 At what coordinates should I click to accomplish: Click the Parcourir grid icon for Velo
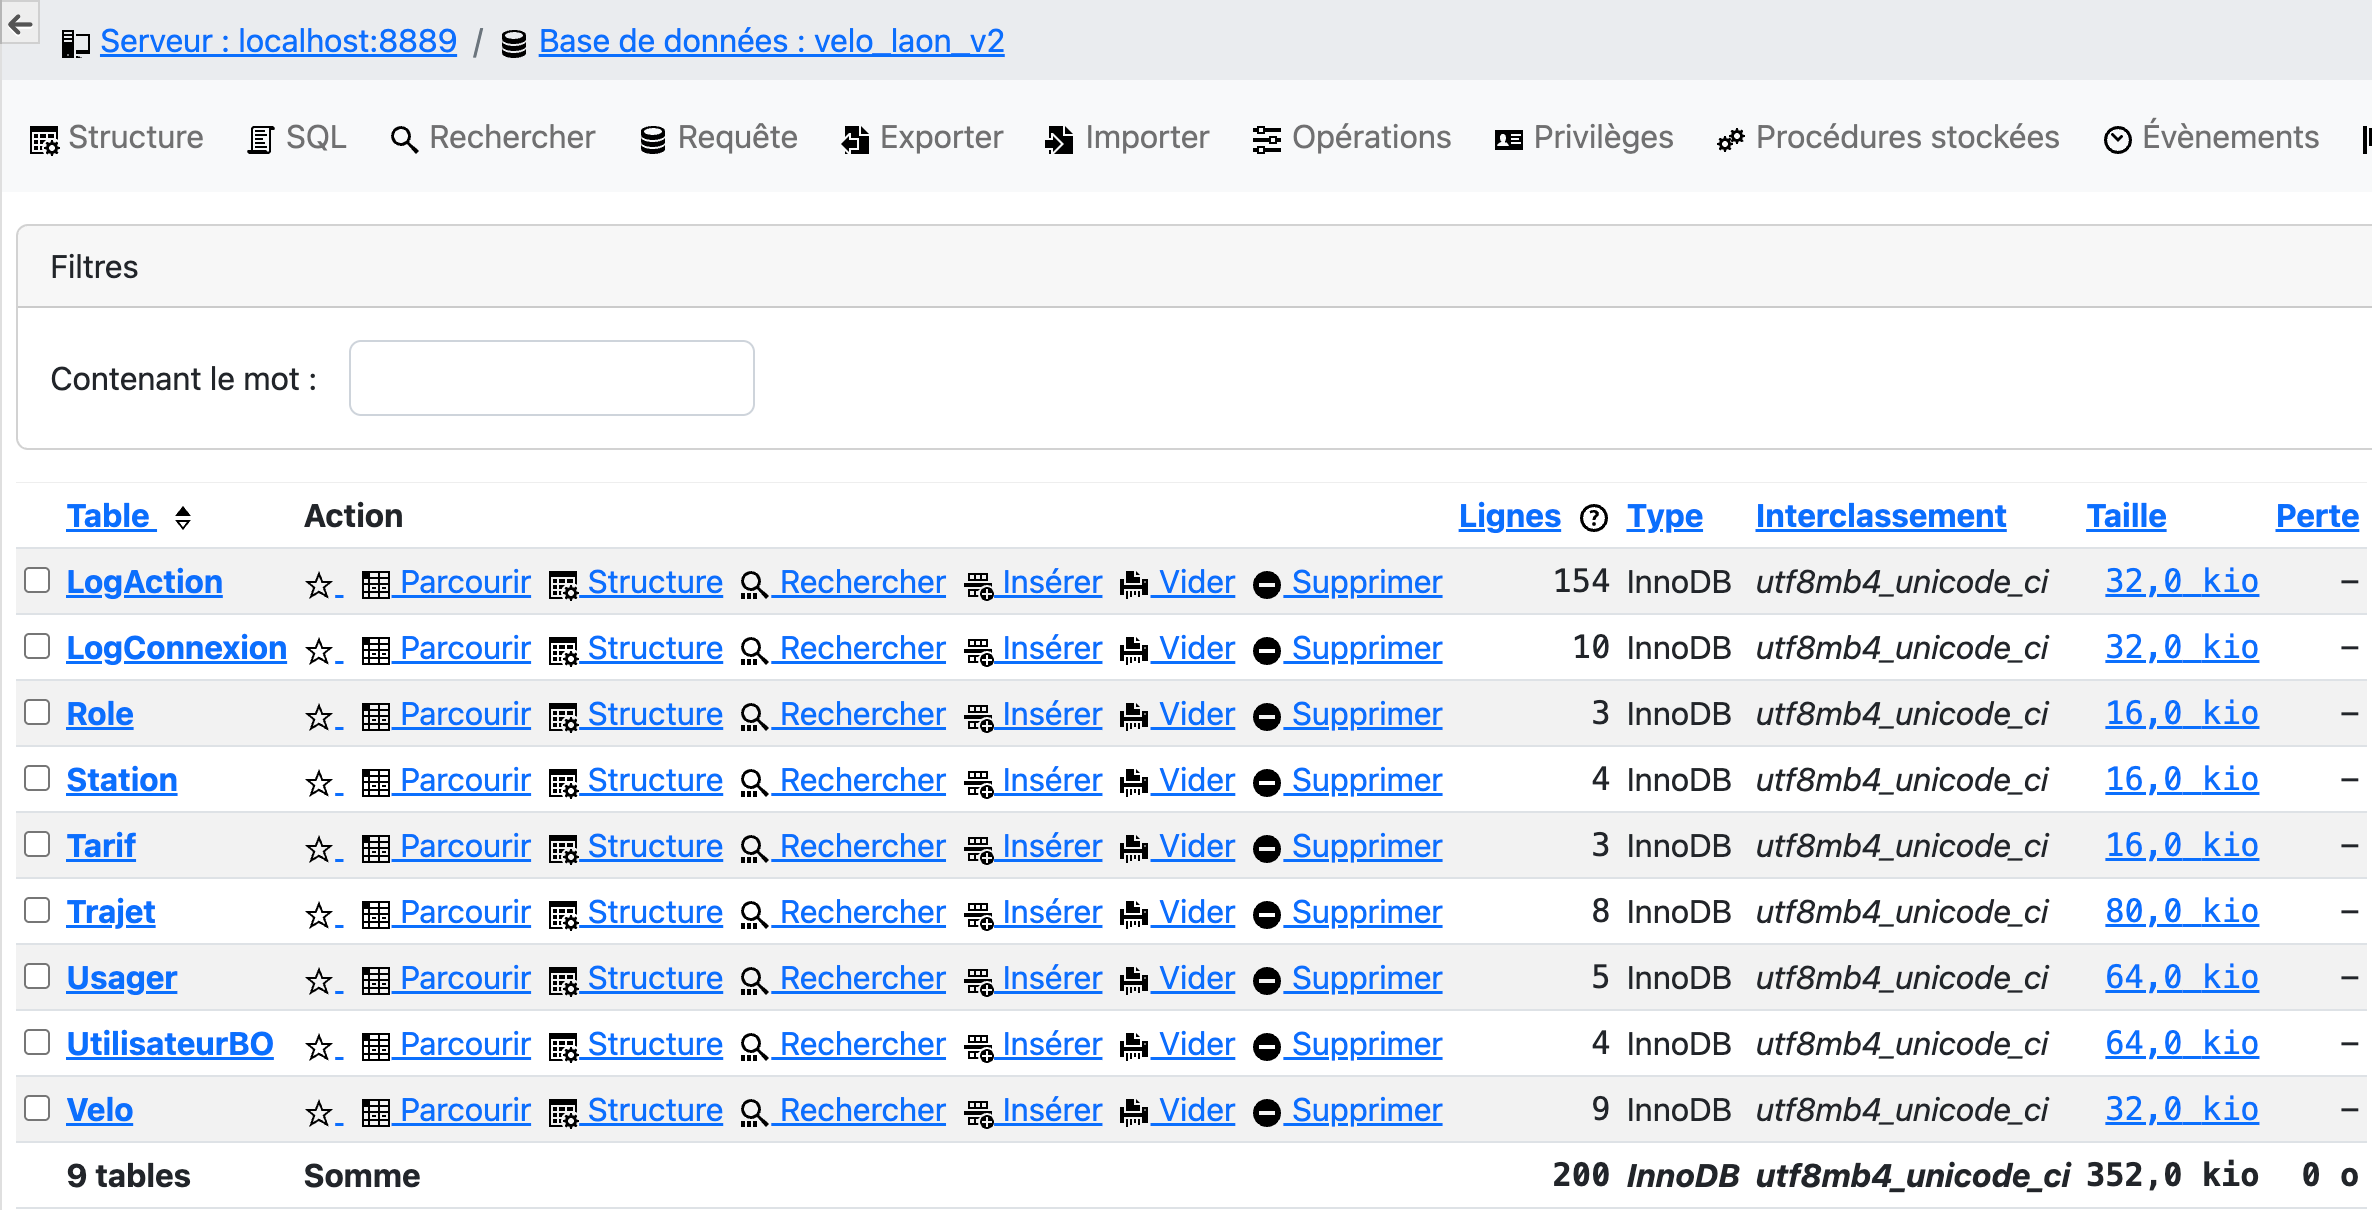[x=376, y=1113]
